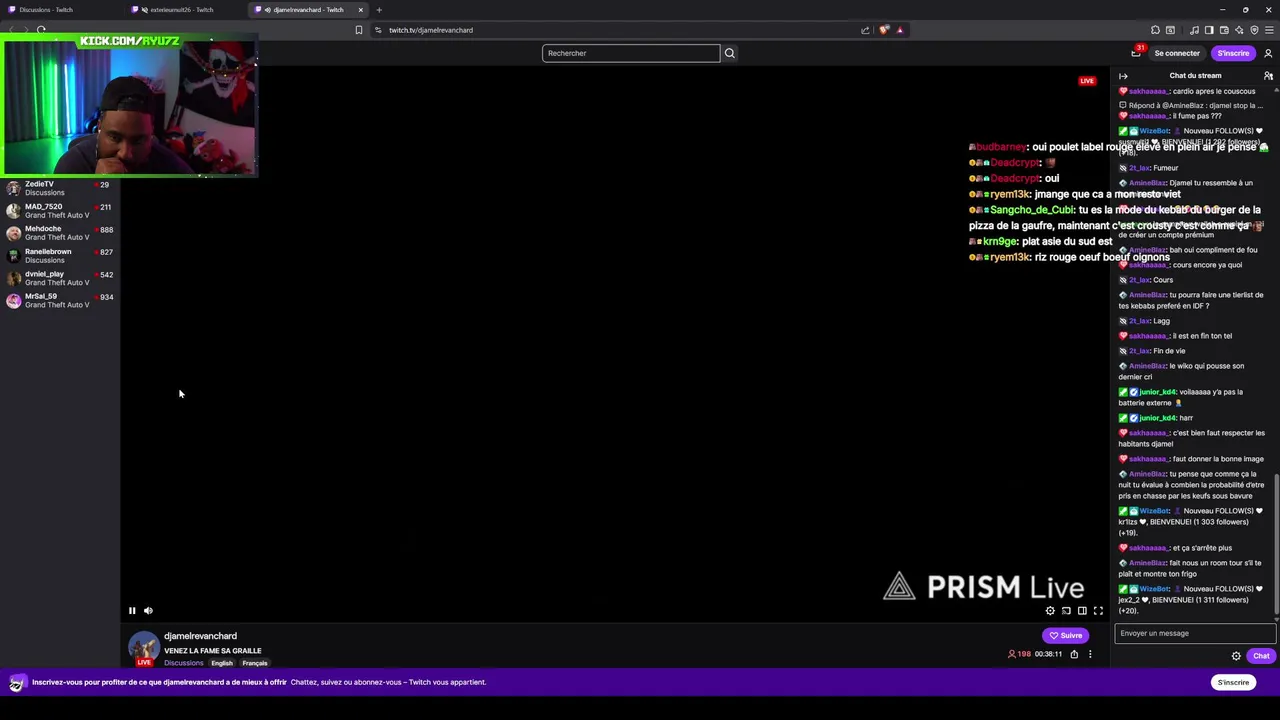Open the djamelrevanchard channel name link
1280x720 pixels.
click(200, 636)
